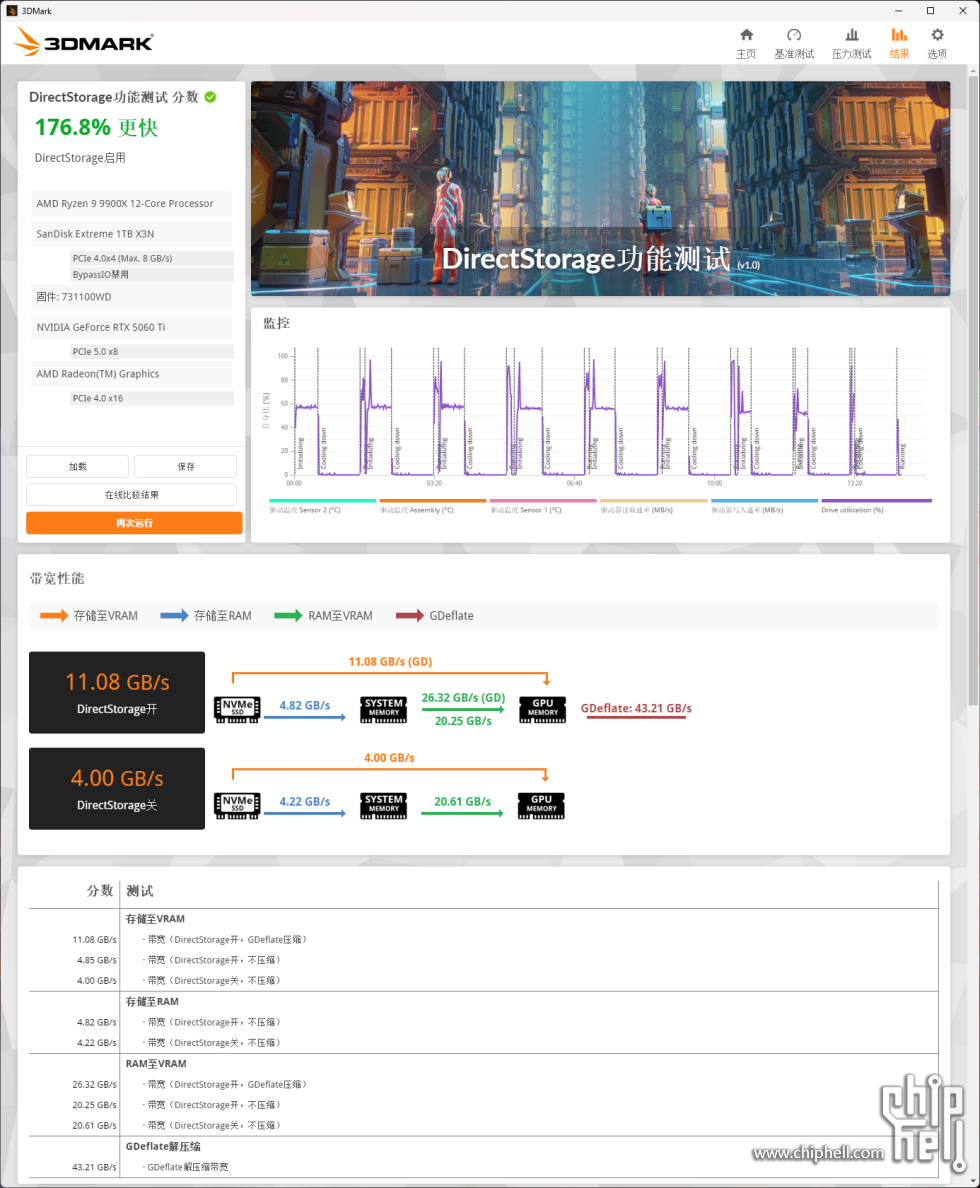Click the RAM至VRAM table section header

(x=156, y=1064)
